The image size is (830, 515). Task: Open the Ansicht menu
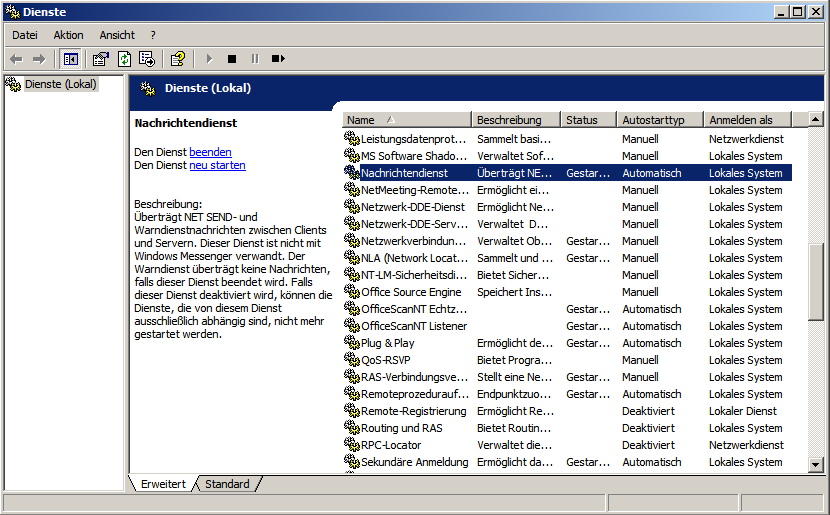117,35
